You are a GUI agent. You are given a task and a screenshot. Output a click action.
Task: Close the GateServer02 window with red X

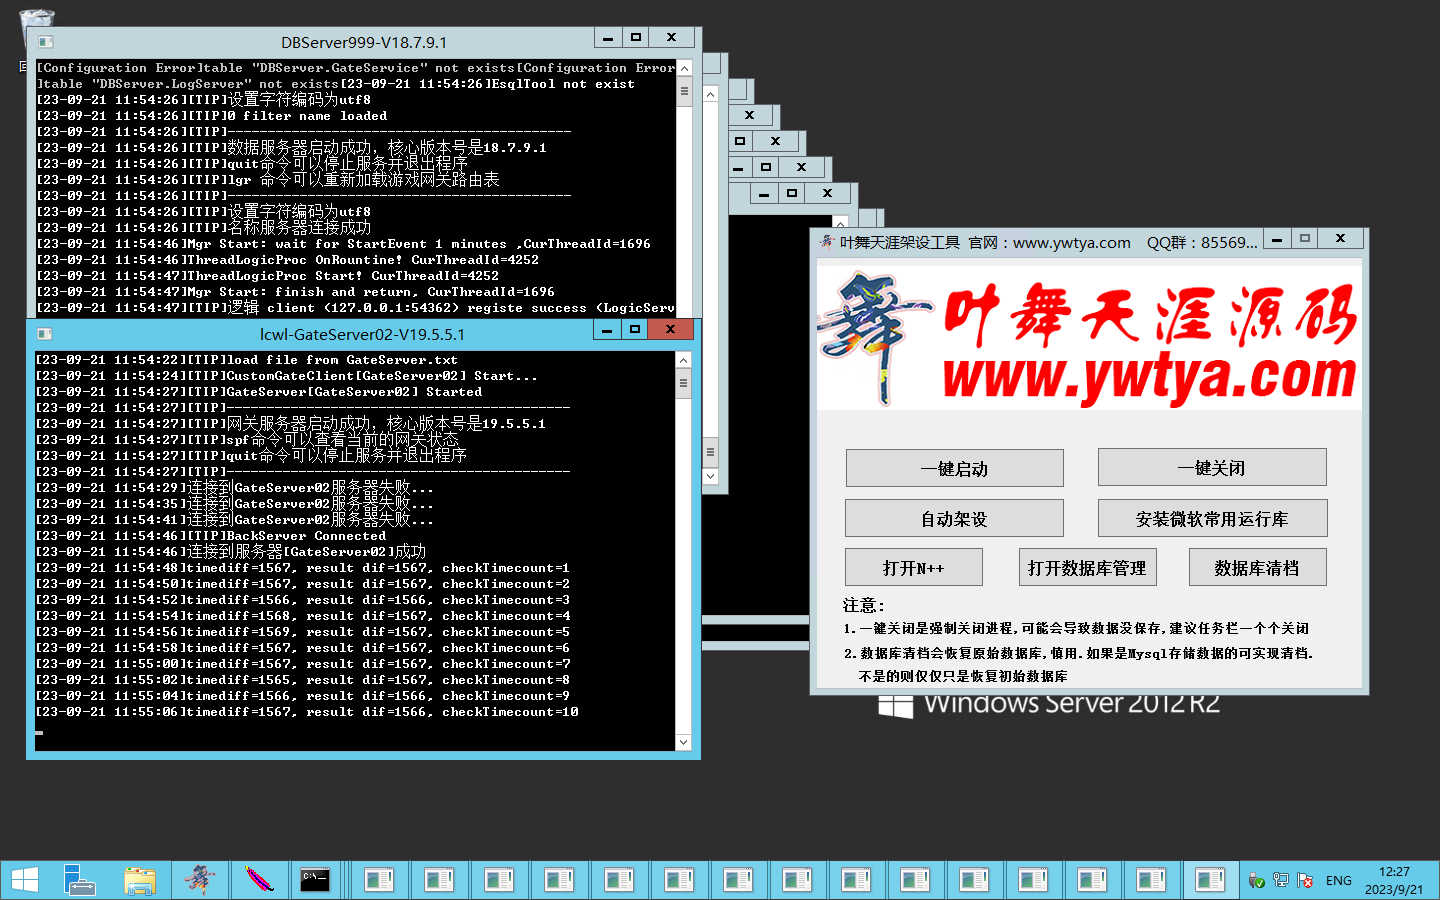click(670, 330)
